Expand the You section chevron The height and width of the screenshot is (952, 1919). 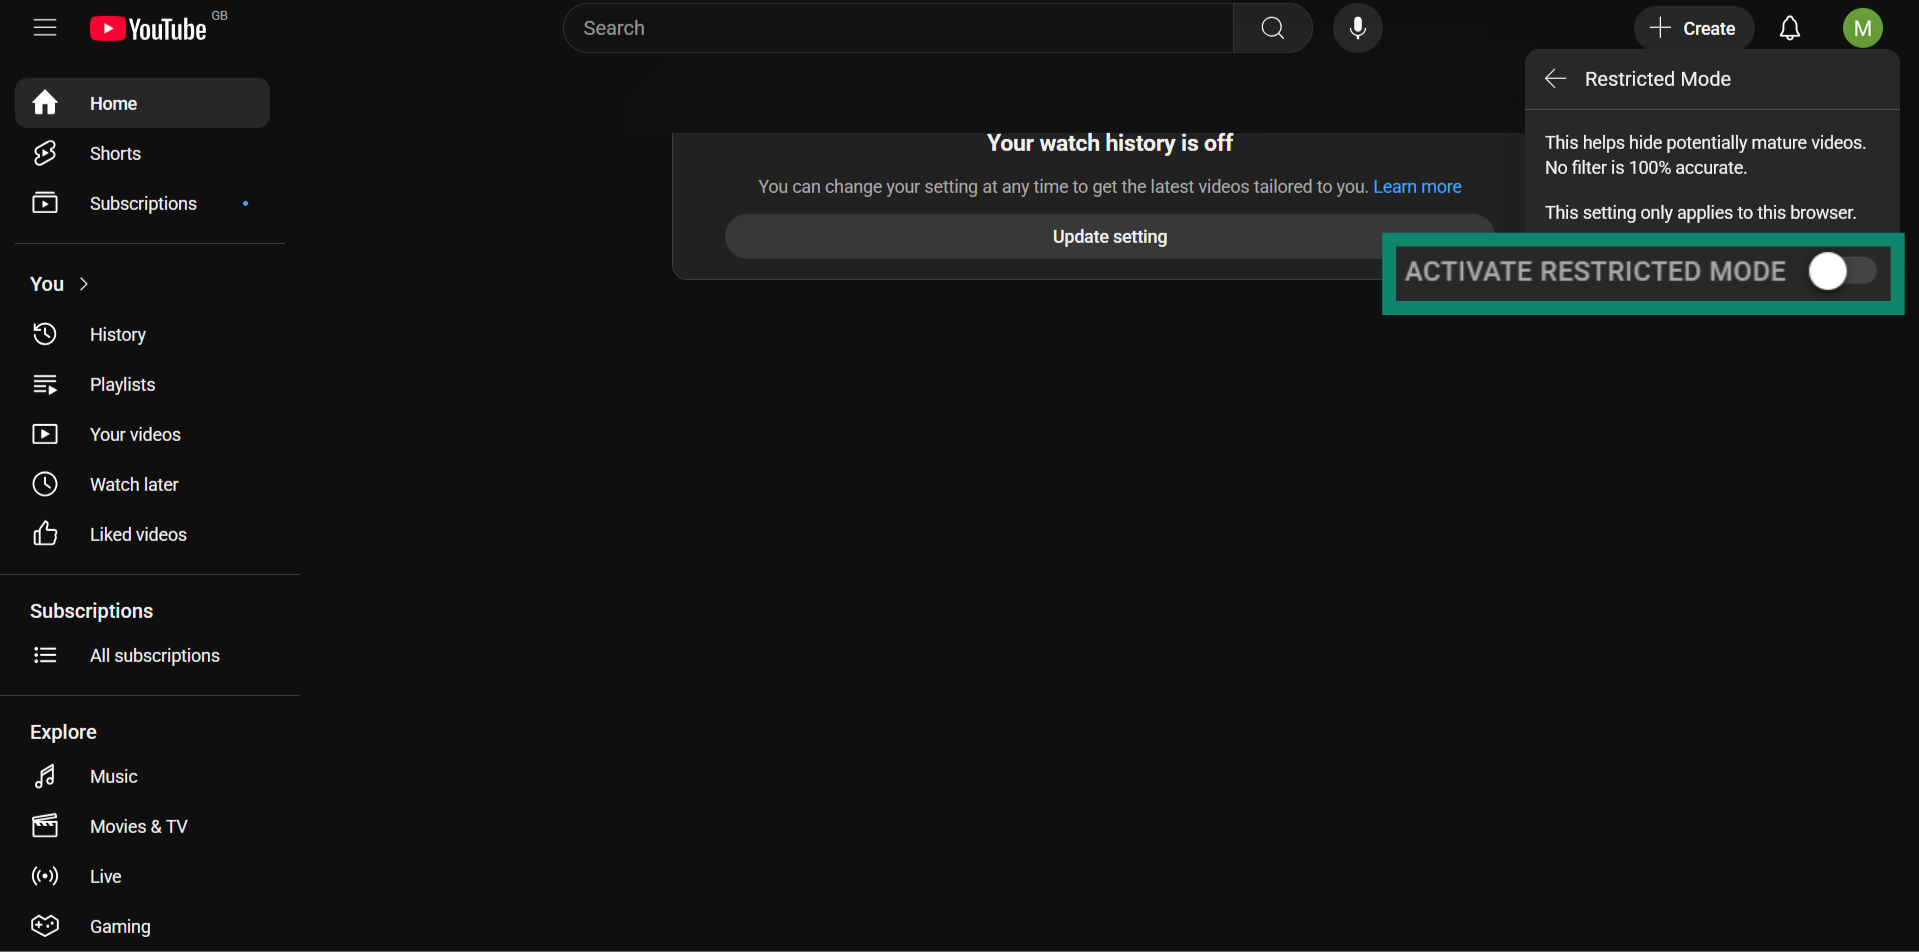click(x=82, y=283)
